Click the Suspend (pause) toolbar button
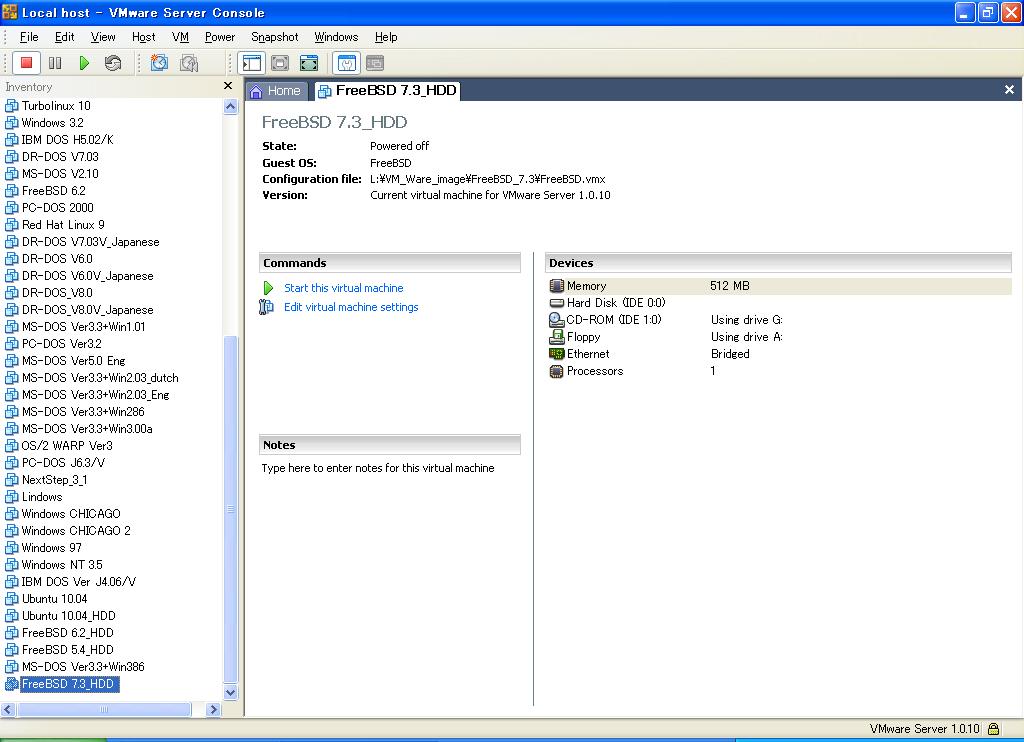Screen dimensions: 1024x742 tap(56, 63)
